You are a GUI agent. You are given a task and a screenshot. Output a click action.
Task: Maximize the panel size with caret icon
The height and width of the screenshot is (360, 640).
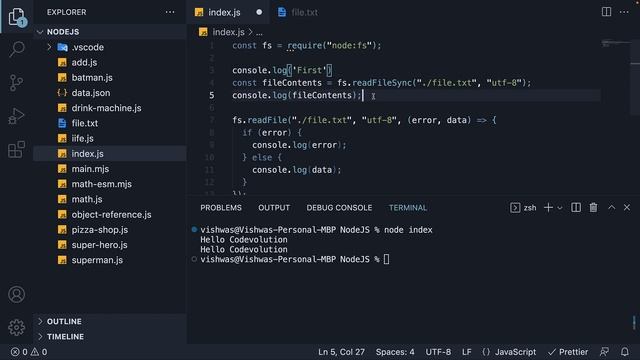click(x=611, y=207)
